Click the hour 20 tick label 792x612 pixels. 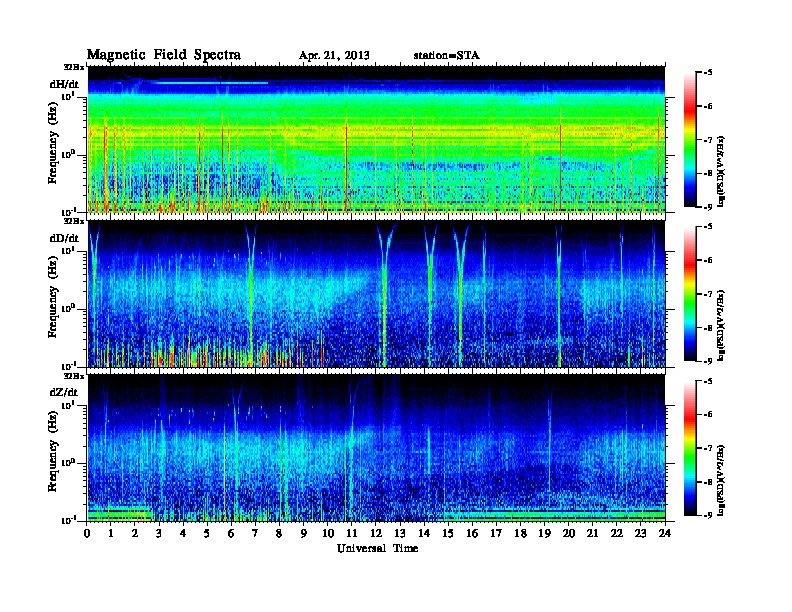click(569, 533)
